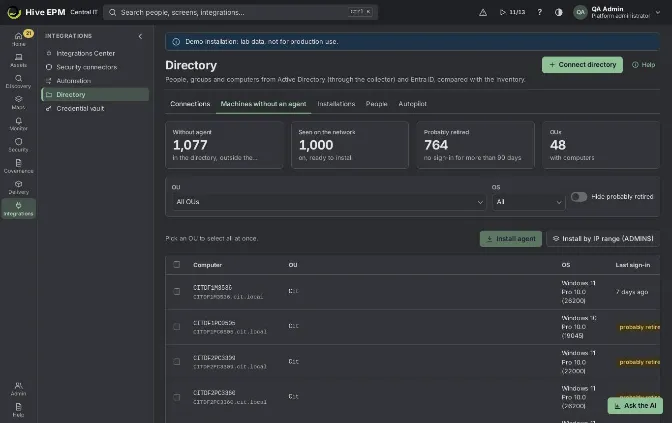Go to the Discovery section
The height and width of the screenshot is (423, 672).
(x=18, y=81)
